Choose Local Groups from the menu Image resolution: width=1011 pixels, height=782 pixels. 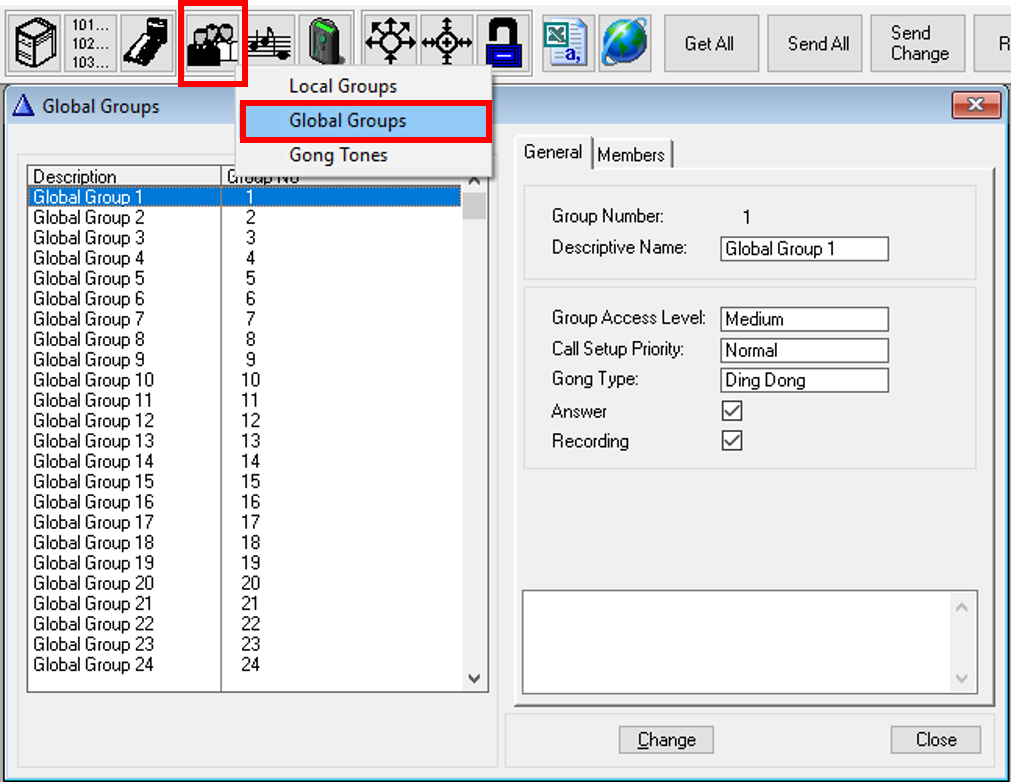click(364, 86)
